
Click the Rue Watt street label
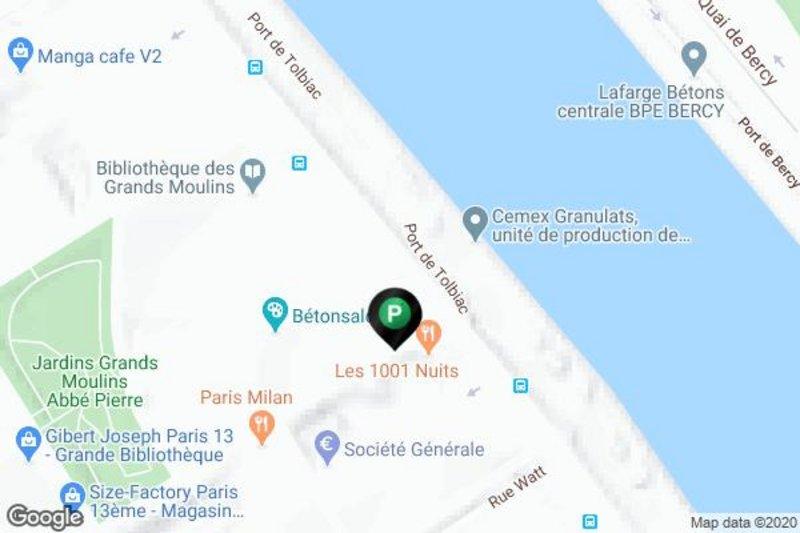click(517, 487)
